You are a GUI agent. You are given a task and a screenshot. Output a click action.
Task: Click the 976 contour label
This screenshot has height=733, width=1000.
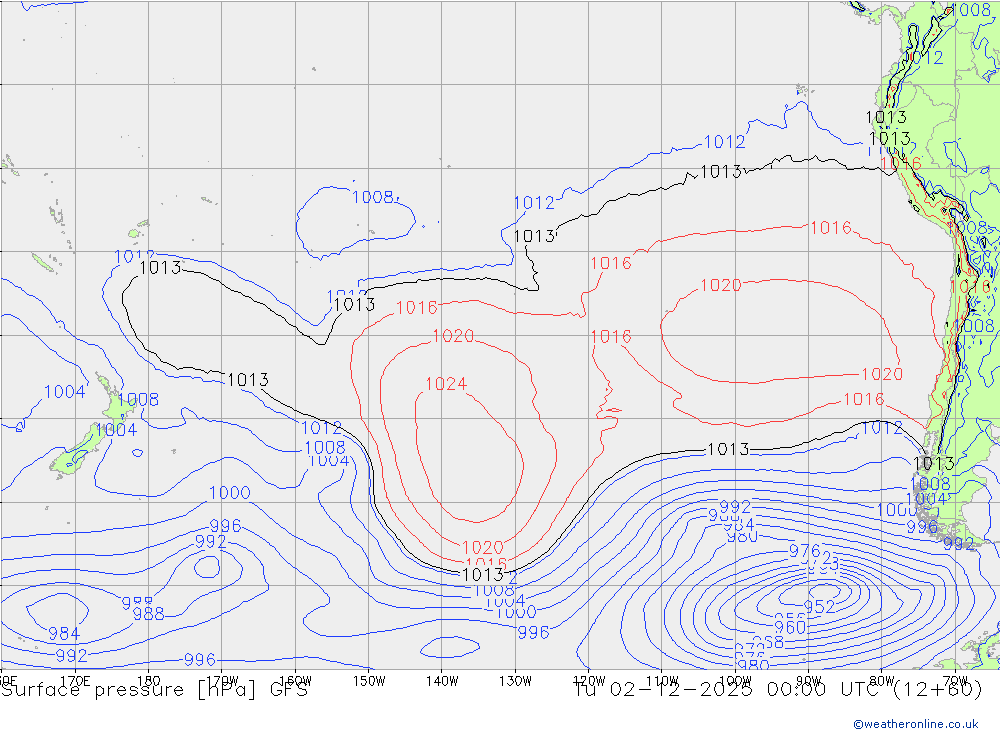[804, 551]
